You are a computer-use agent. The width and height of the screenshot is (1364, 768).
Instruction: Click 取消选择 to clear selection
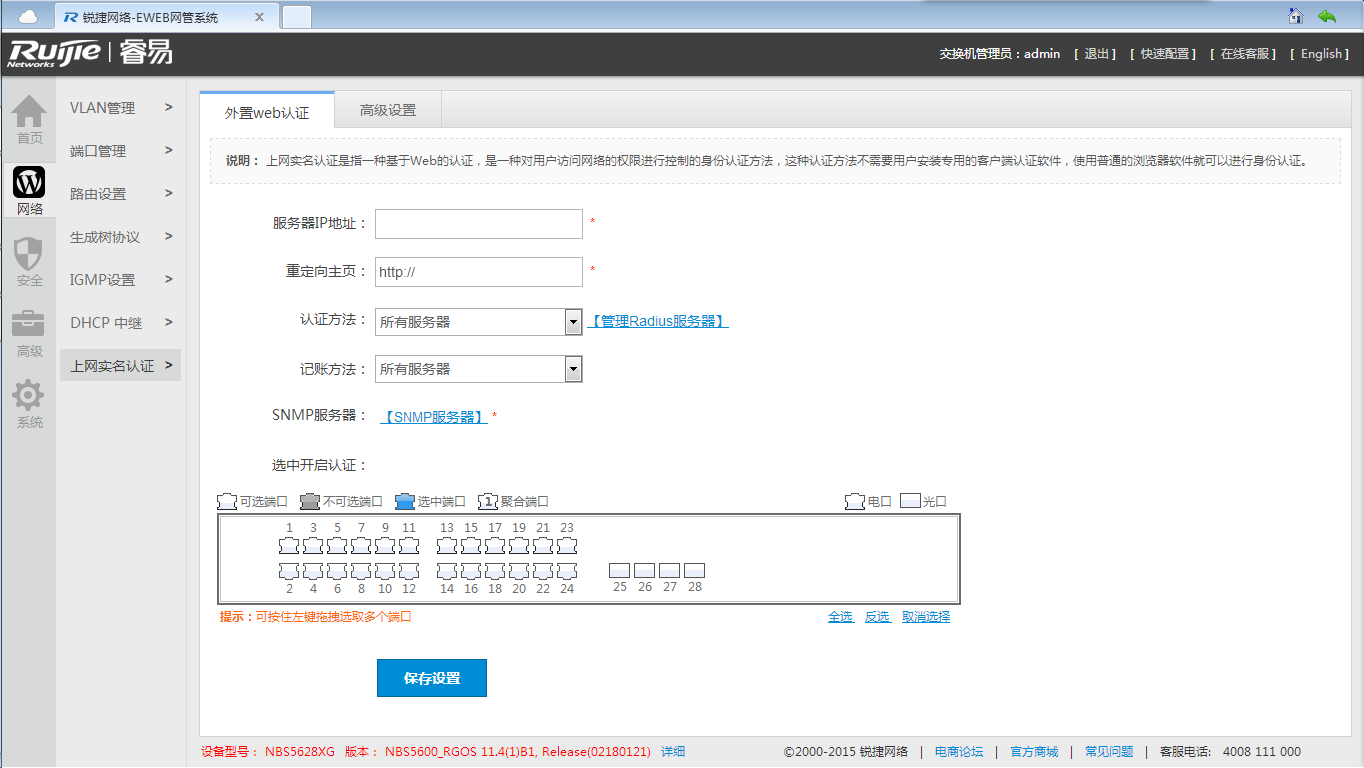click(926, 617)
